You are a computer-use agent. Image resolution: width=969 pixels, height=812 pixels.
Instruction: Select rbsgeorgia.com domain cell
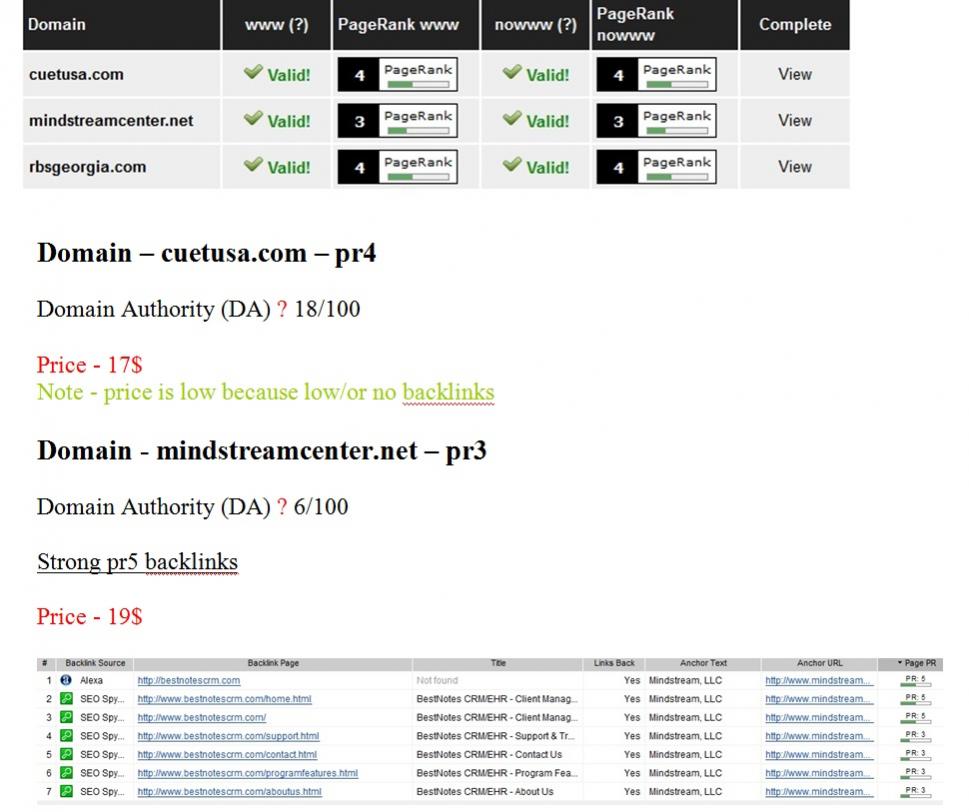coord(121,167)
